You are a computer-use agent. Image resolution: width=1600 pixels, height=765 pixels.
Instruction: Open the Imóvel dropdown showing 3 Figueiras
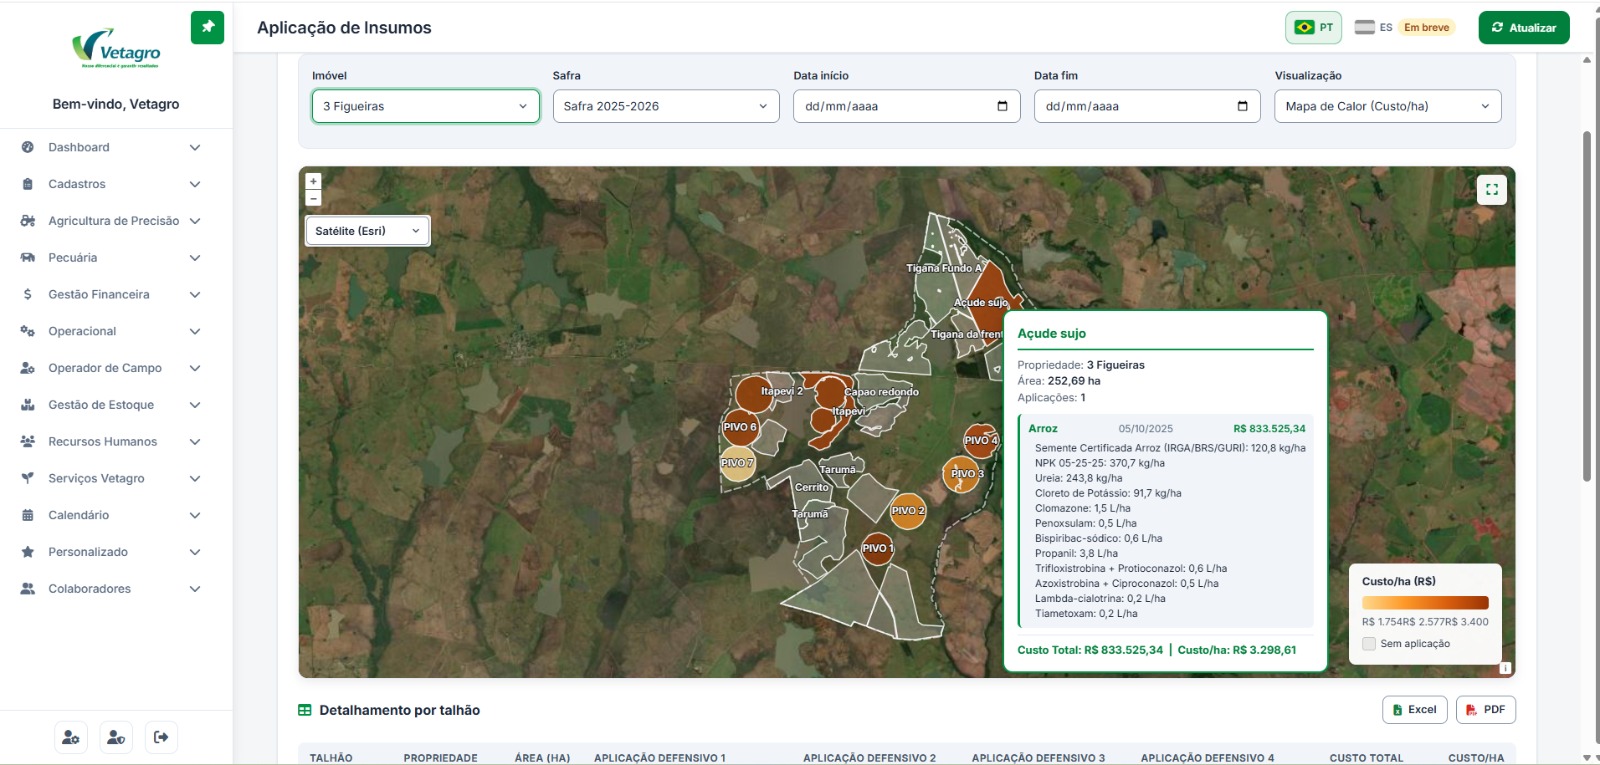click(425, 106)
